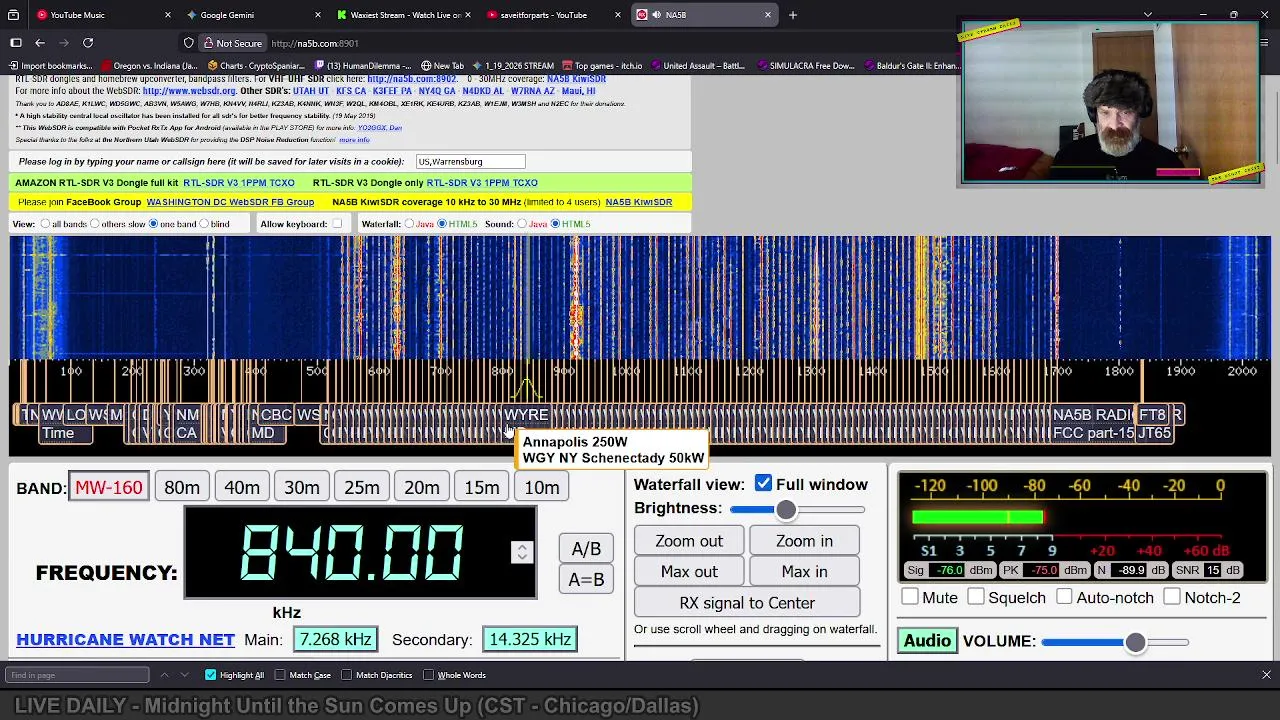The width and height of the screenshot is (1280, 720).
Task: Open the New Tab bookmark
Action: pyautogui.click(x=442, y=66)
